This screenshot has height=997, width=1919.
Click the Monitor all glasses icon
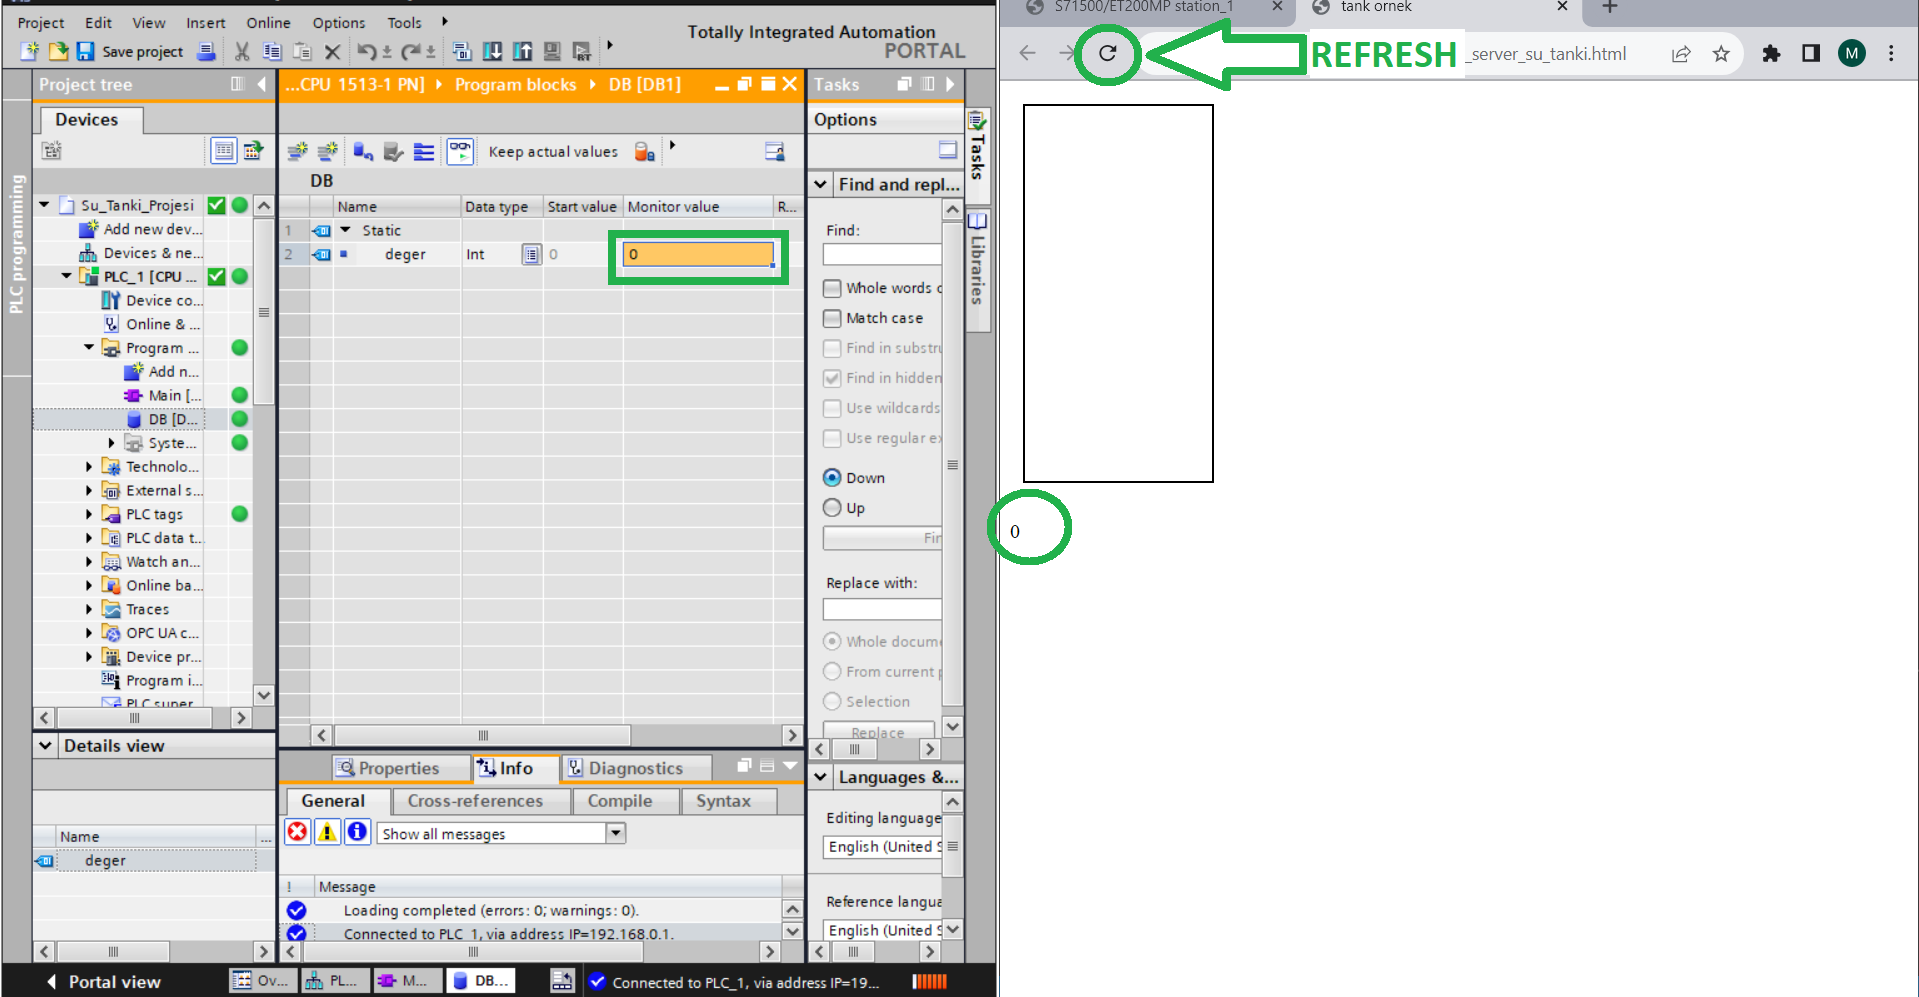click(x=460, y=151)
